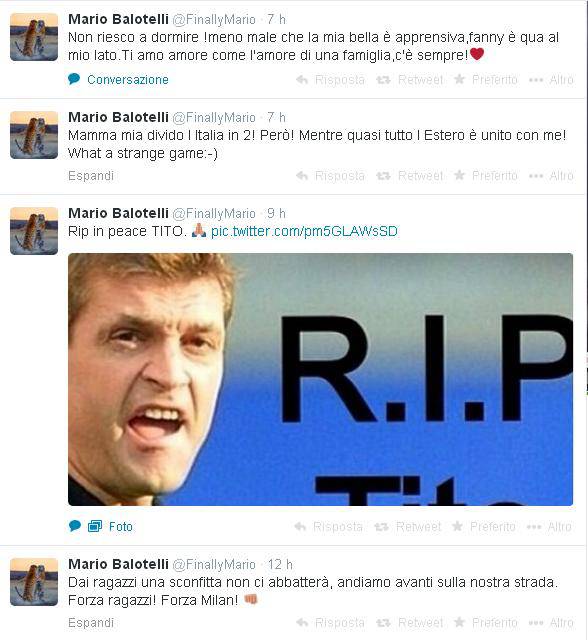Retweet the 'Rip in peace TITO' tweet
Screen dimensions: 588x640
(408, 527)
